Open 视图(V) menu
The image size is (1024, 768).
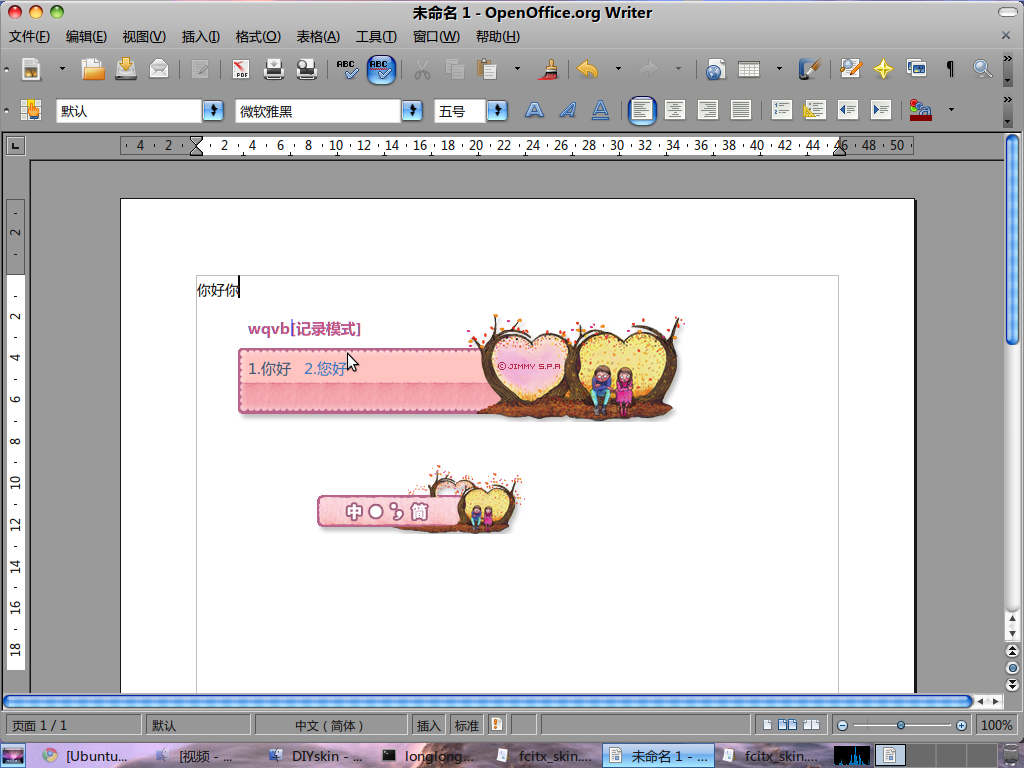click(144, 37)
